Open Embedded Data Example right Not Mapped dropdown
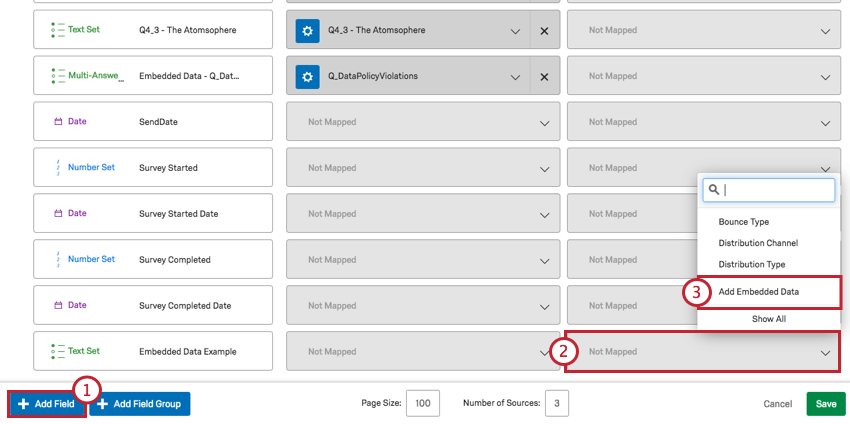Screen dimensions: 850x424 pos(701,352)
